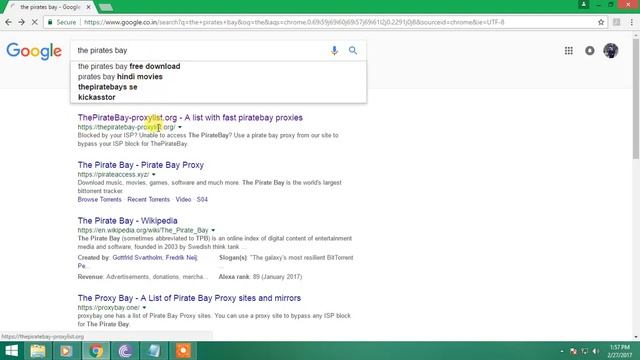Screen dimensions: 640x360
Task: Stop the page from loading
Action: coord(35,22)
